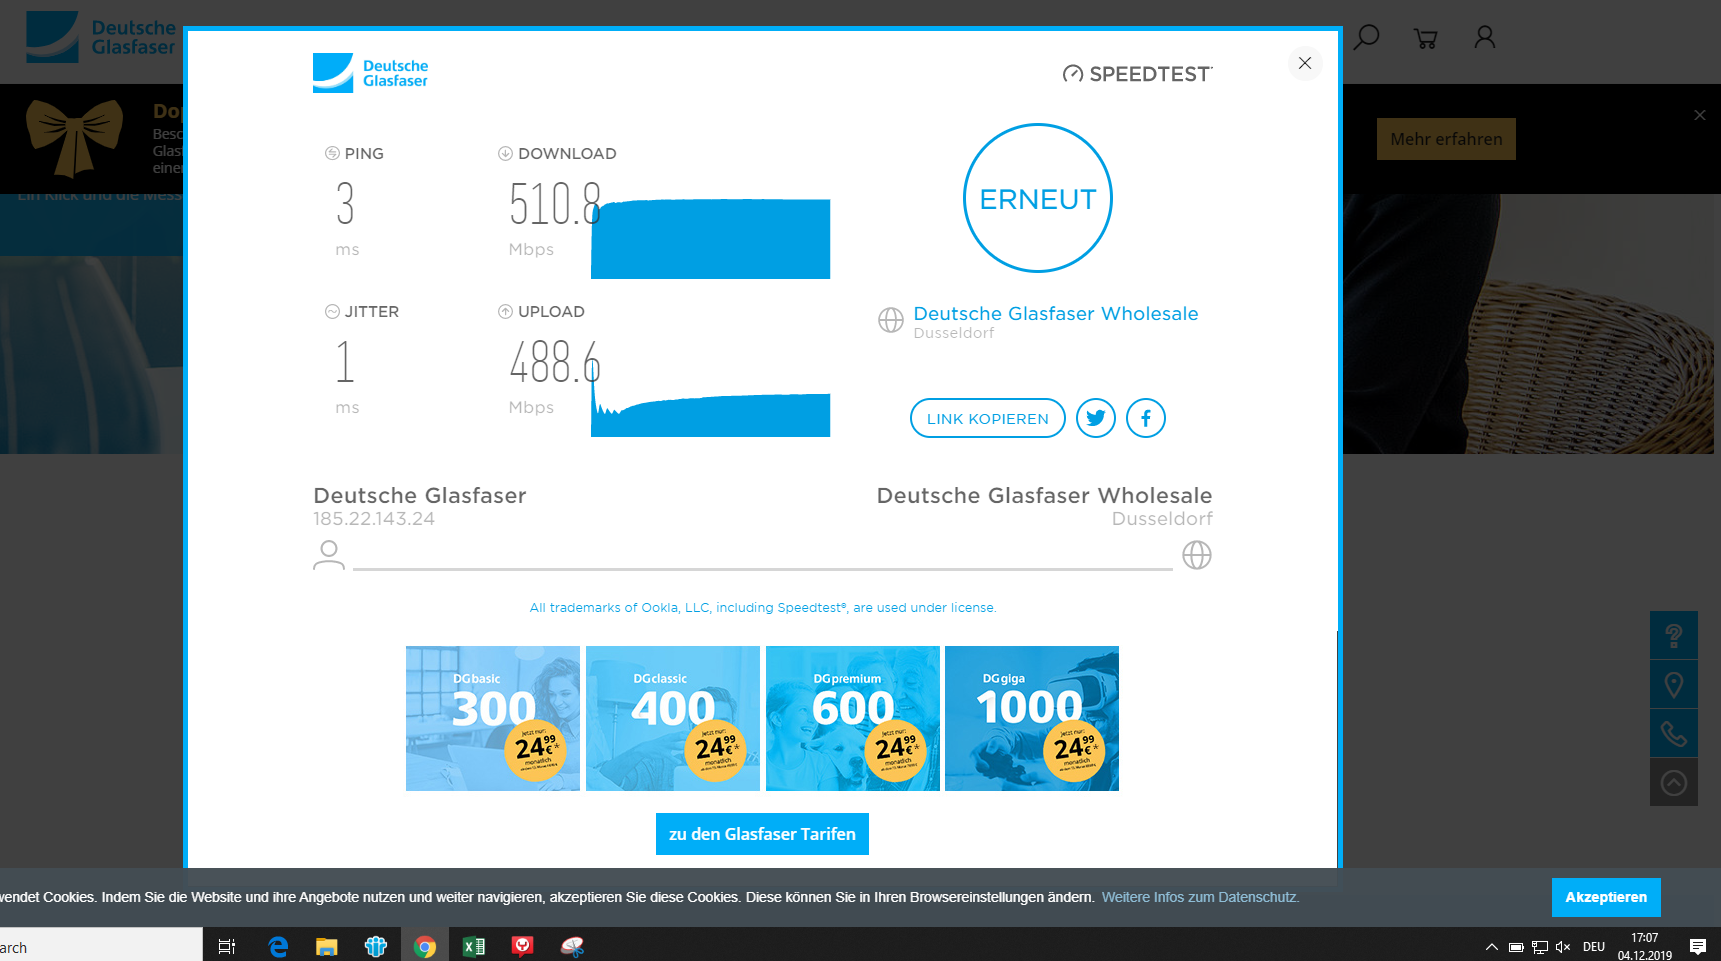Select the DGbasic 300 tariff tile
This screenshot has width=1721, height=961.
click(493, 718)
